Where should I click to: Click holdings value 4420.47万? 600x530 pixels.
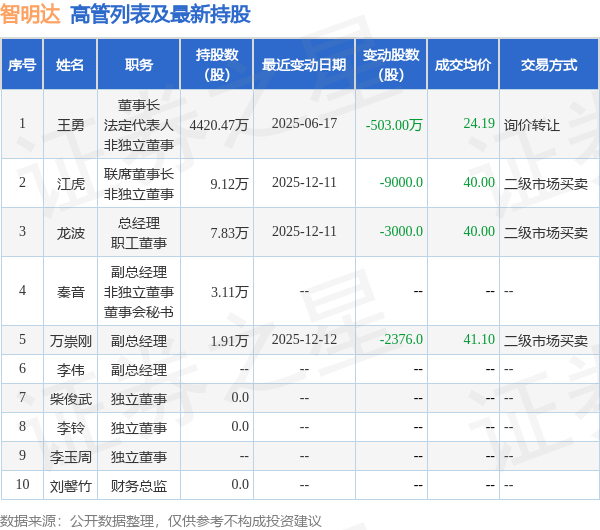tap(219, 125)
